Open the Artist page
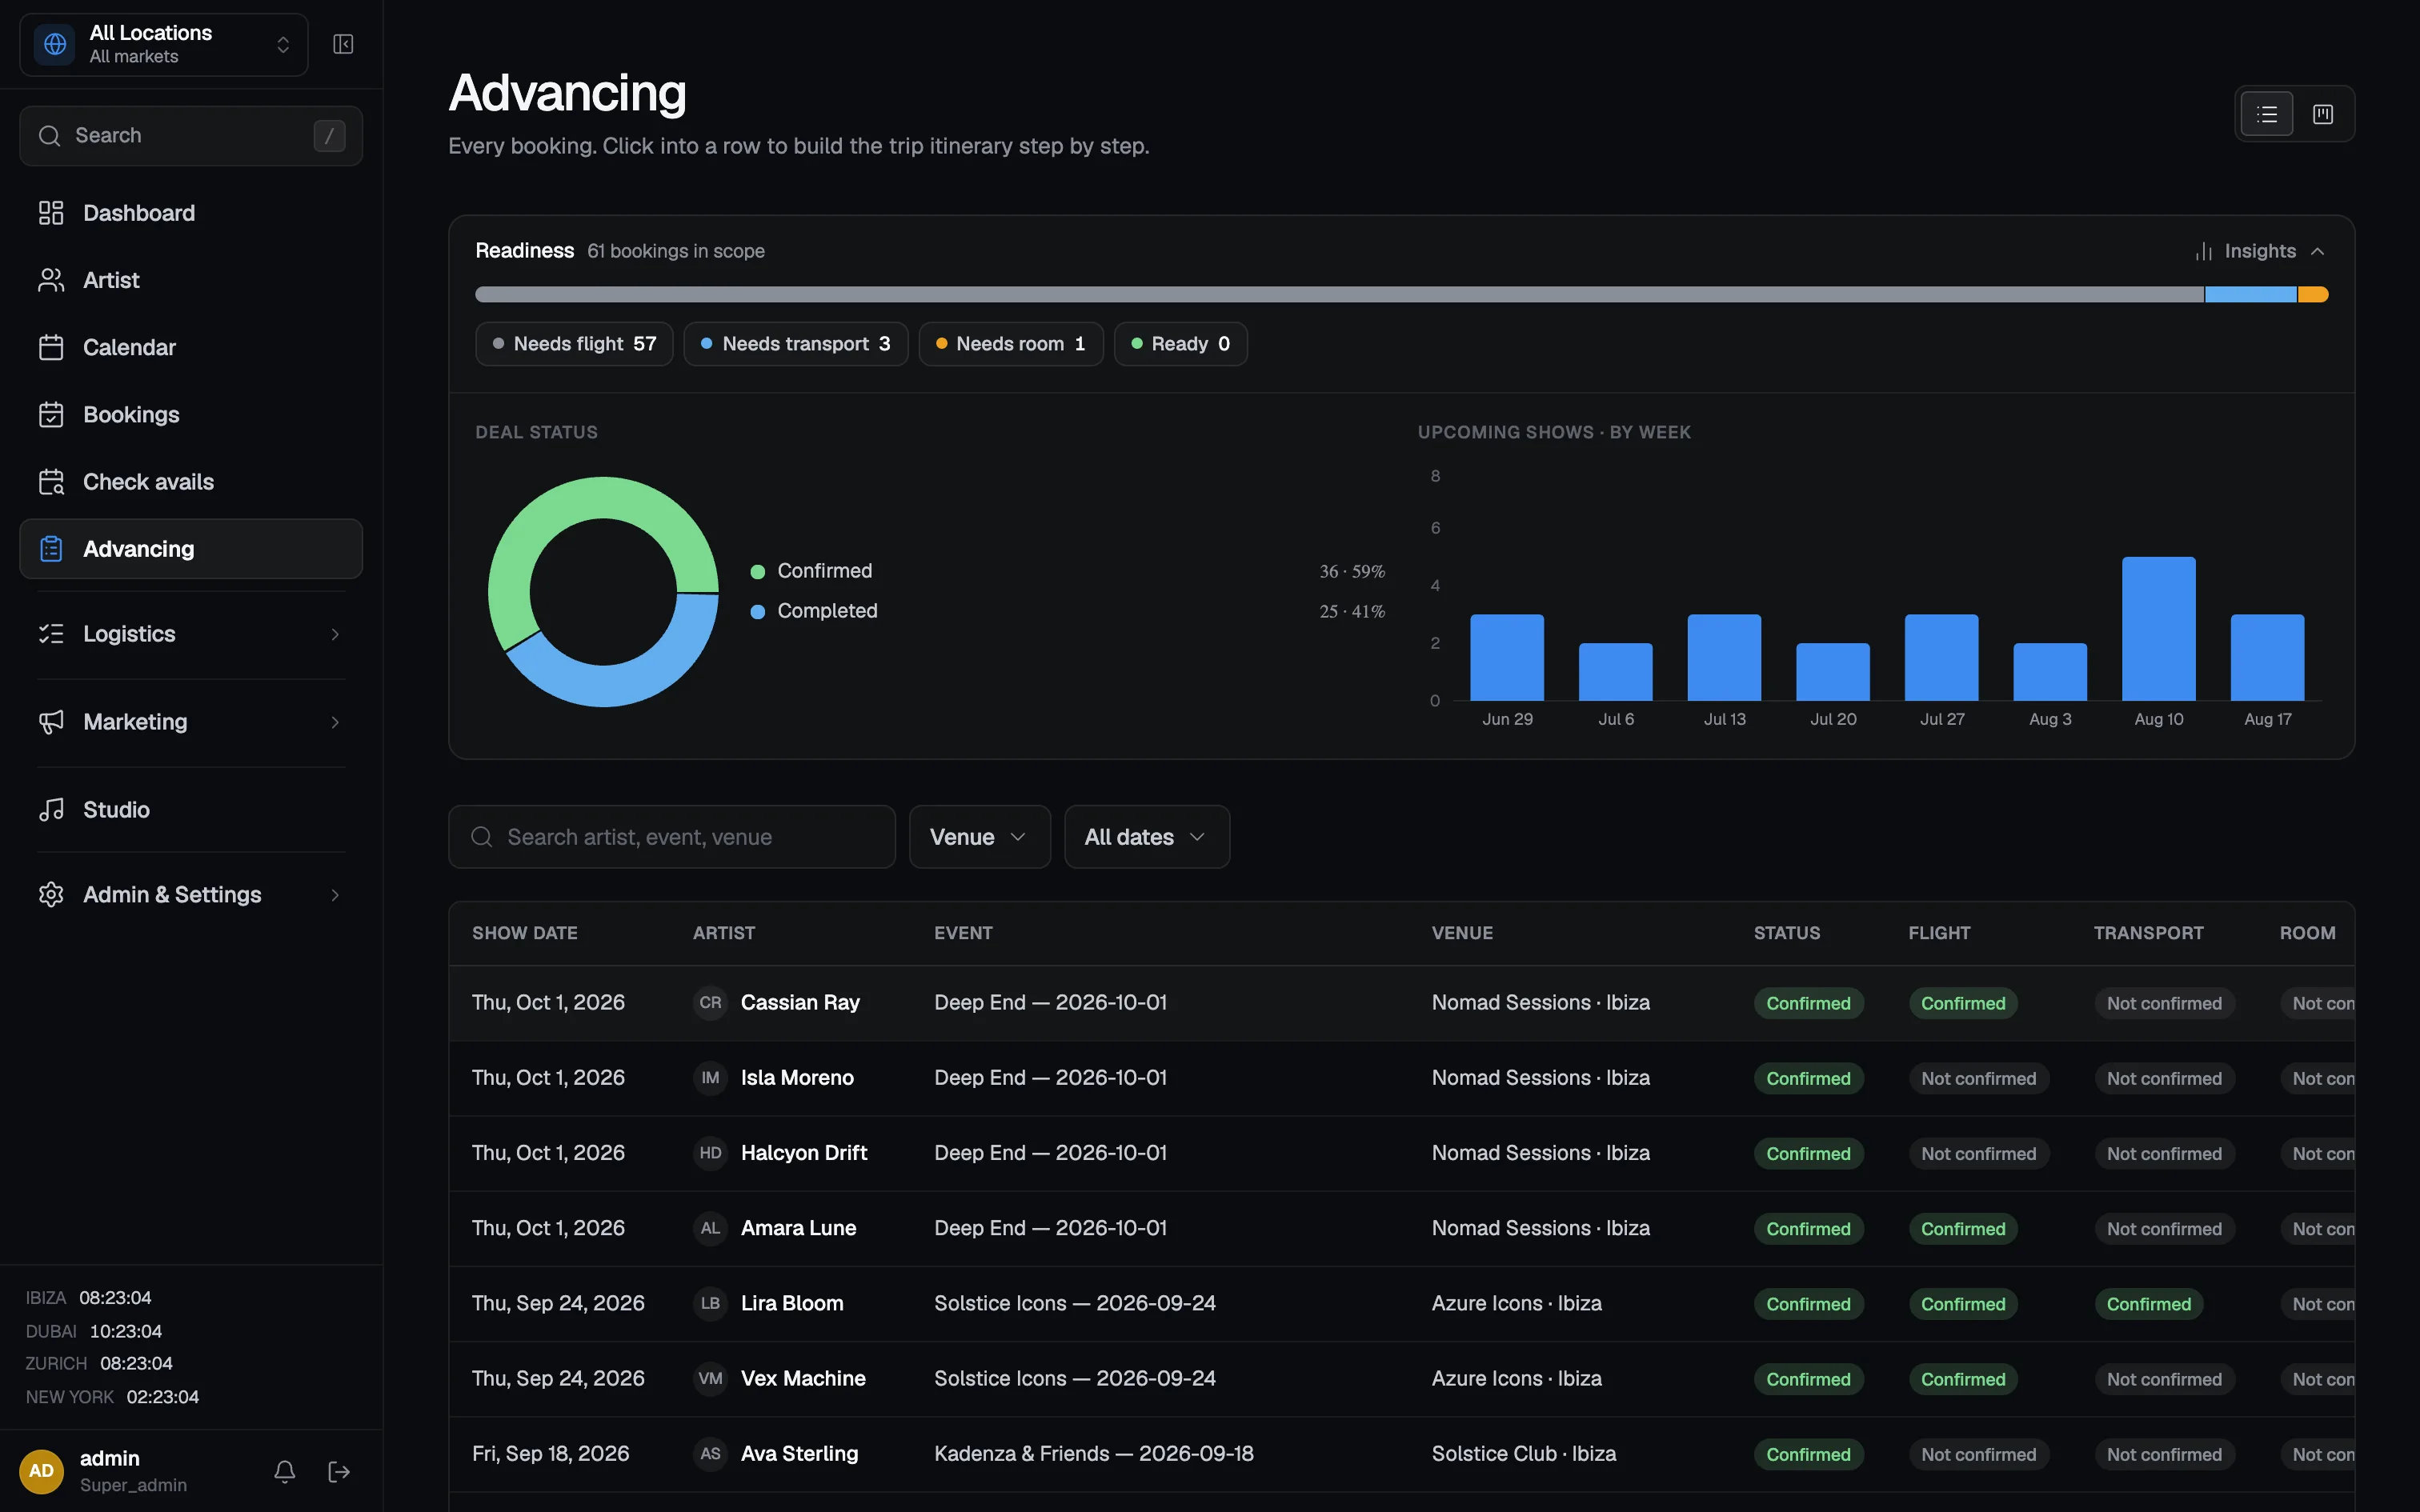The image size is (2420, 1512). [191, 280]
